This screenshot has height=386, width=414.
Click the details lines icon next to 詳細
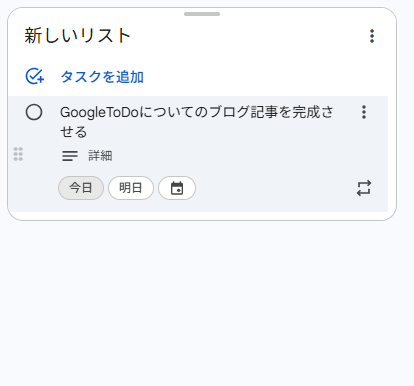(x=70, y=156)
